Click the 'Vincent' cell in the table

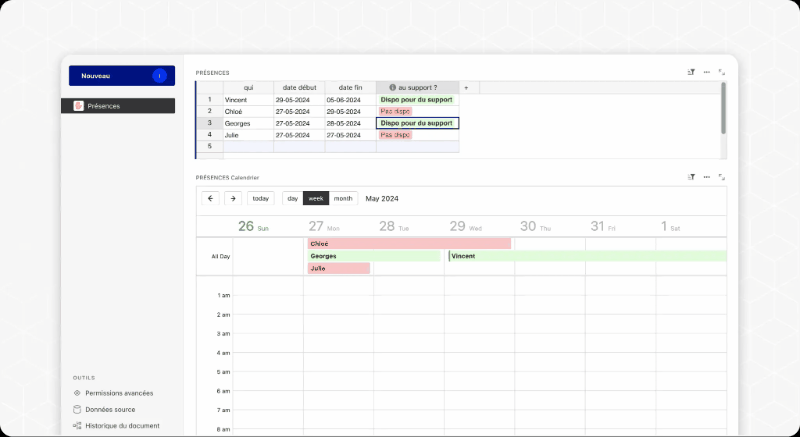tap(248, 100)
